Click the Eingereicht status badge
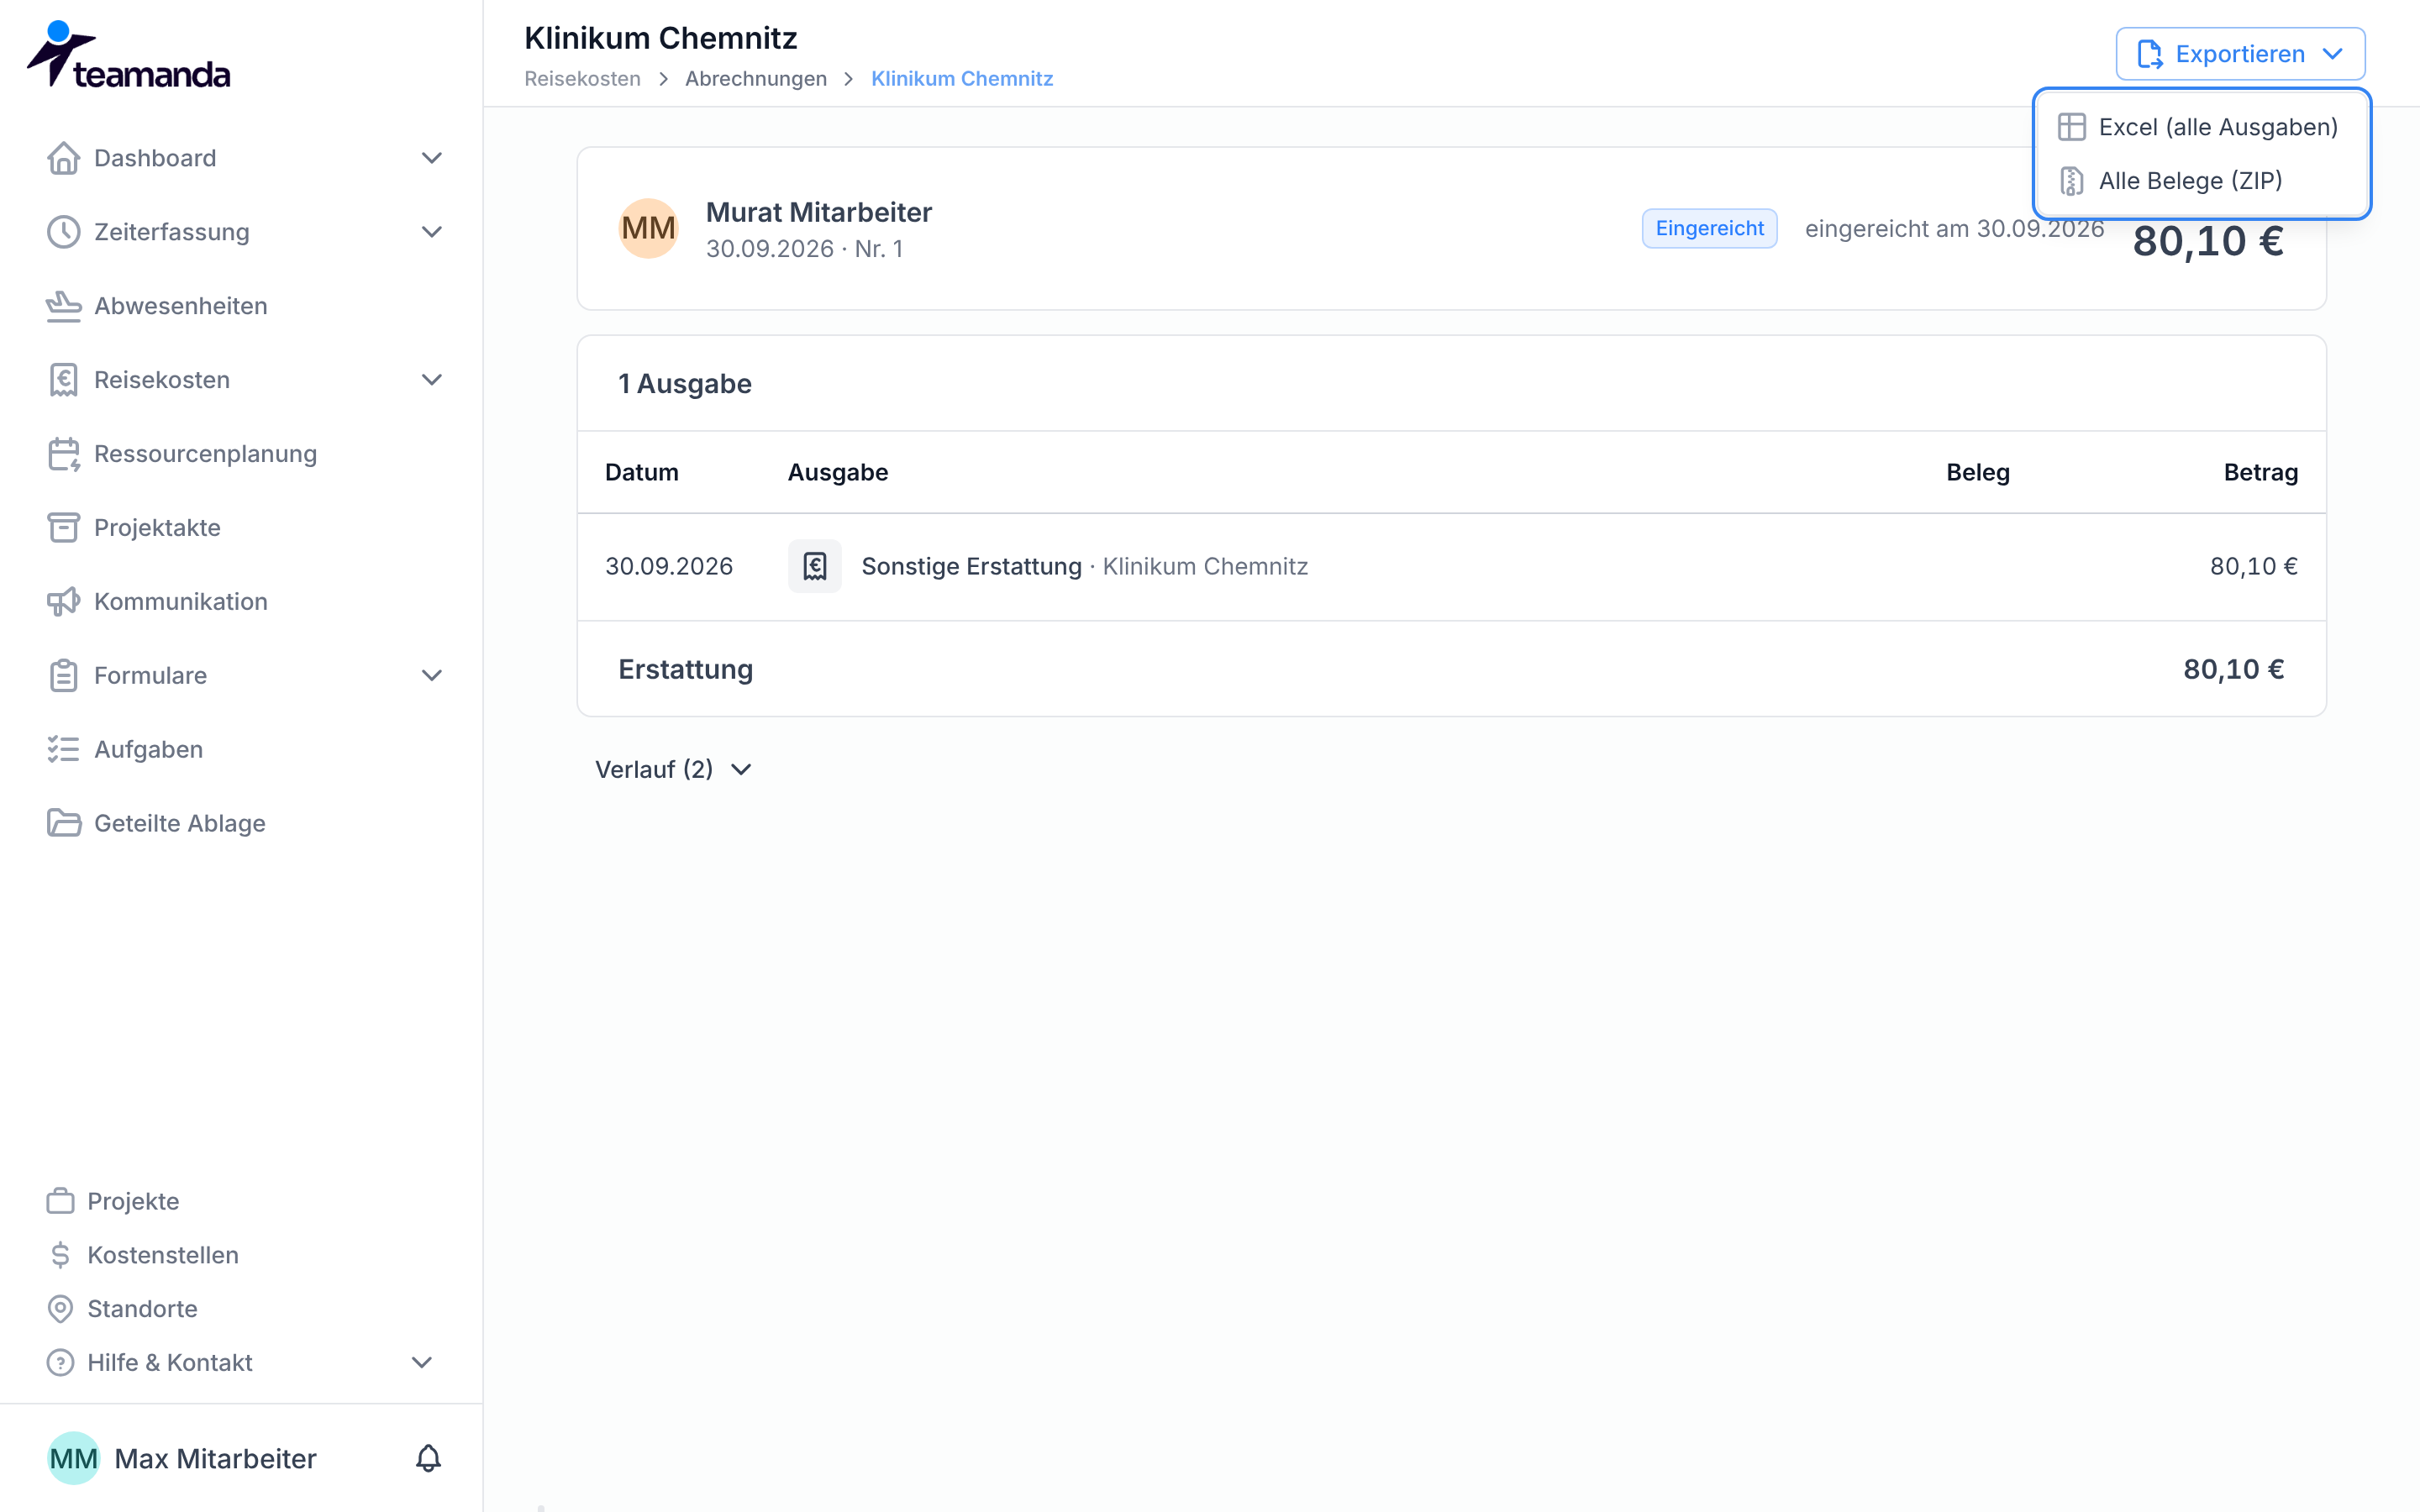2420x1512 pixels. [1709, 228]
